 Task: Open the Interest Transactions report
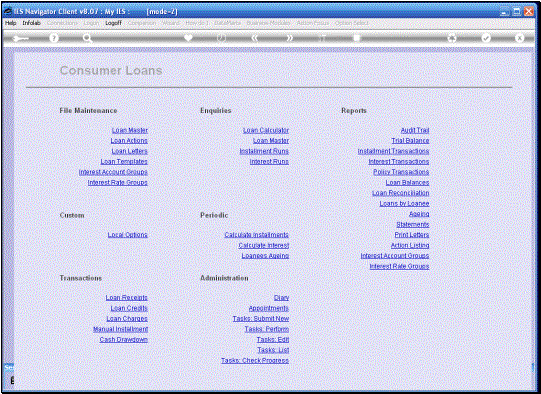pos(399,161)
